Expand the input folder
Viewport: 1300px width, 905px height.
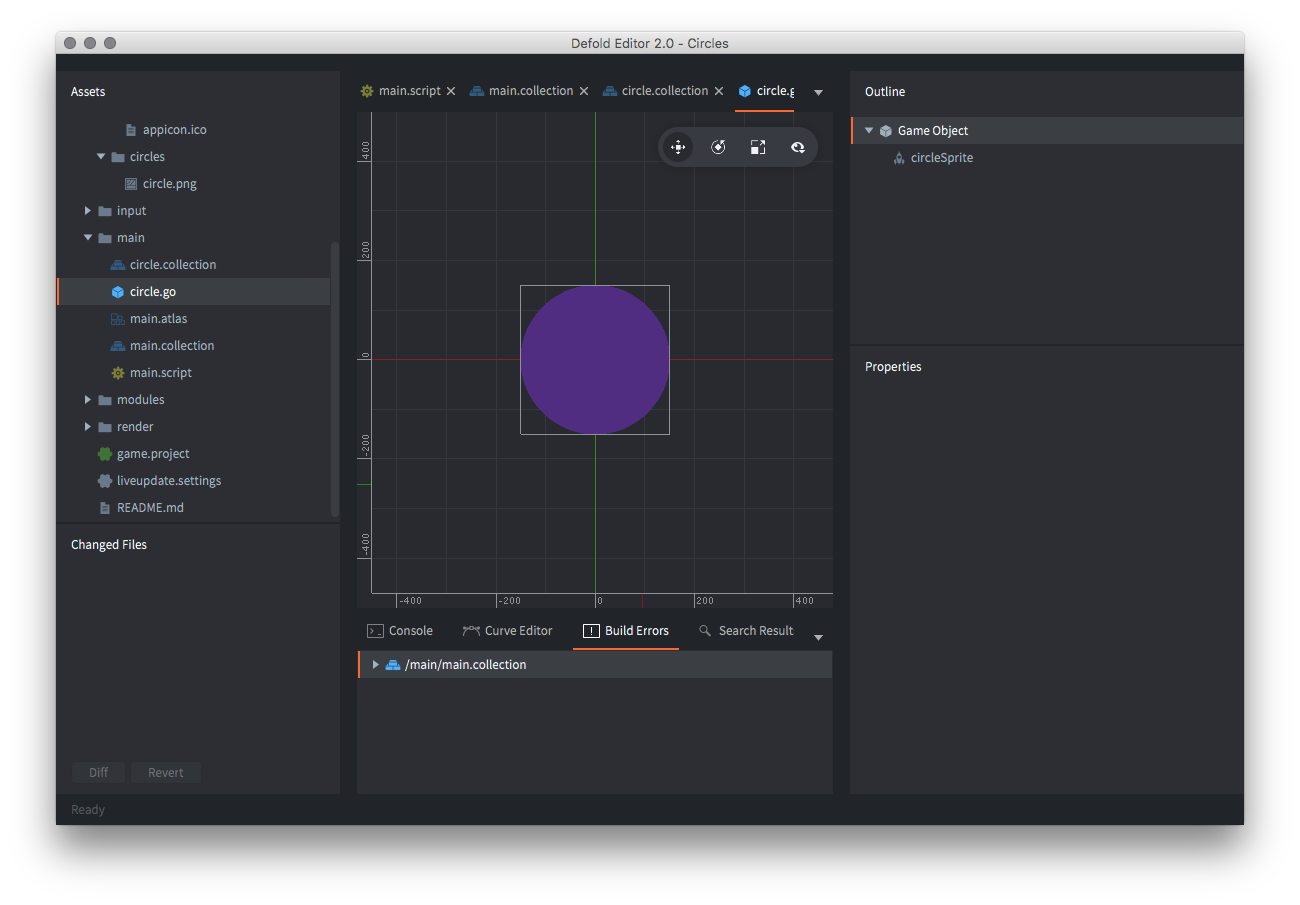coord(88,211)
